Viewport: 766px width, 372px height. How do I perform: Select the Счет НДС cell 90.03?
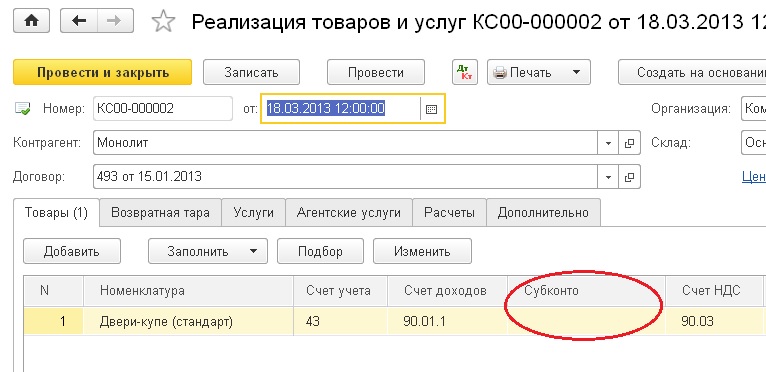point(714,321)
